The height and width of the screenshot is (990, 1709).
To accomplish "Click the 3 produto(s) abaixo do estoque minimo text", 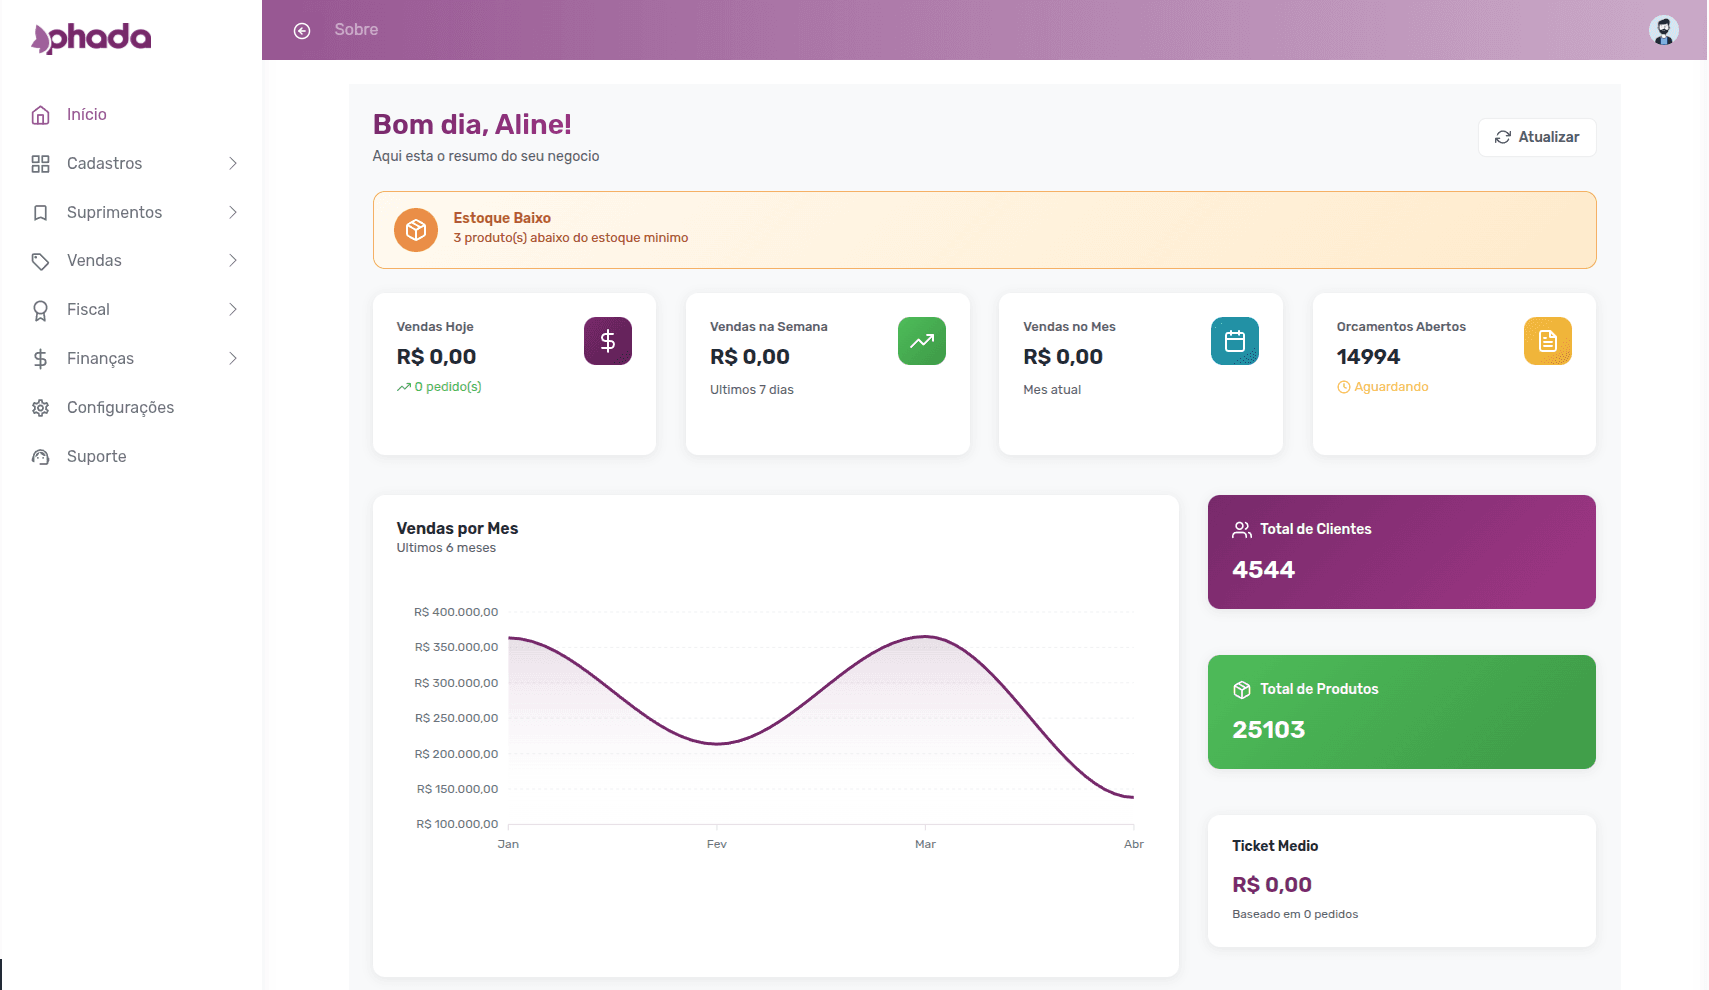I will pos(571,238).
